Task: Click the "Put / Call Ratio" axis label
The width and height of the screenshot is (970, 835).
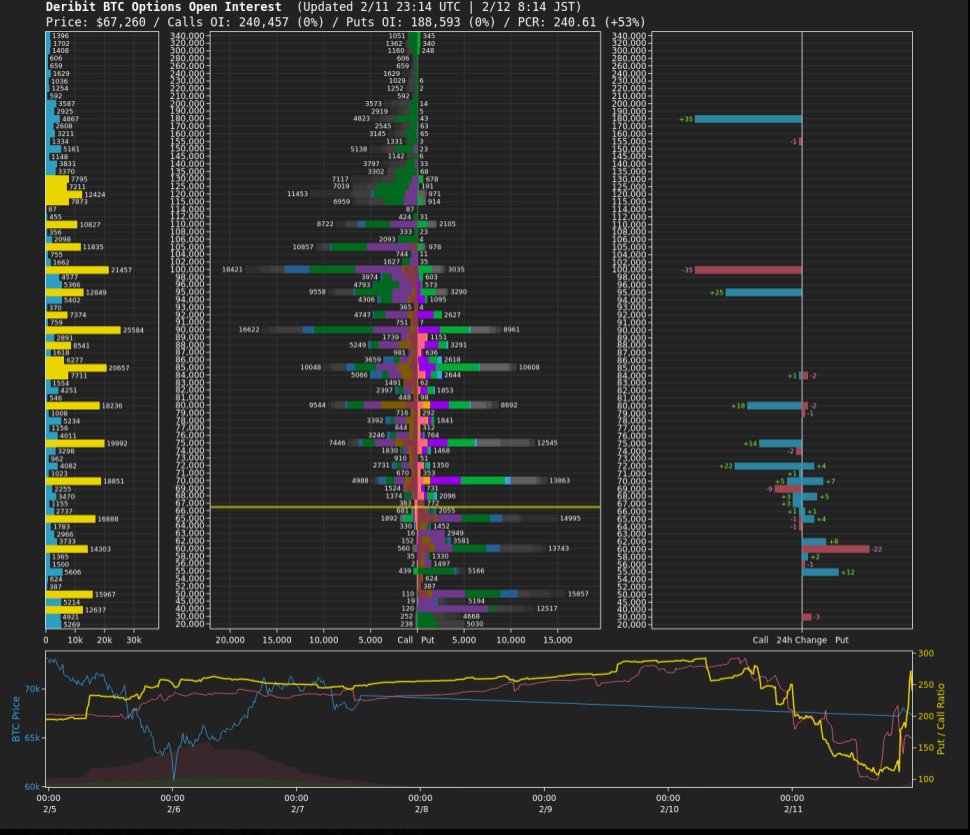Action: [x=941, y=719]
